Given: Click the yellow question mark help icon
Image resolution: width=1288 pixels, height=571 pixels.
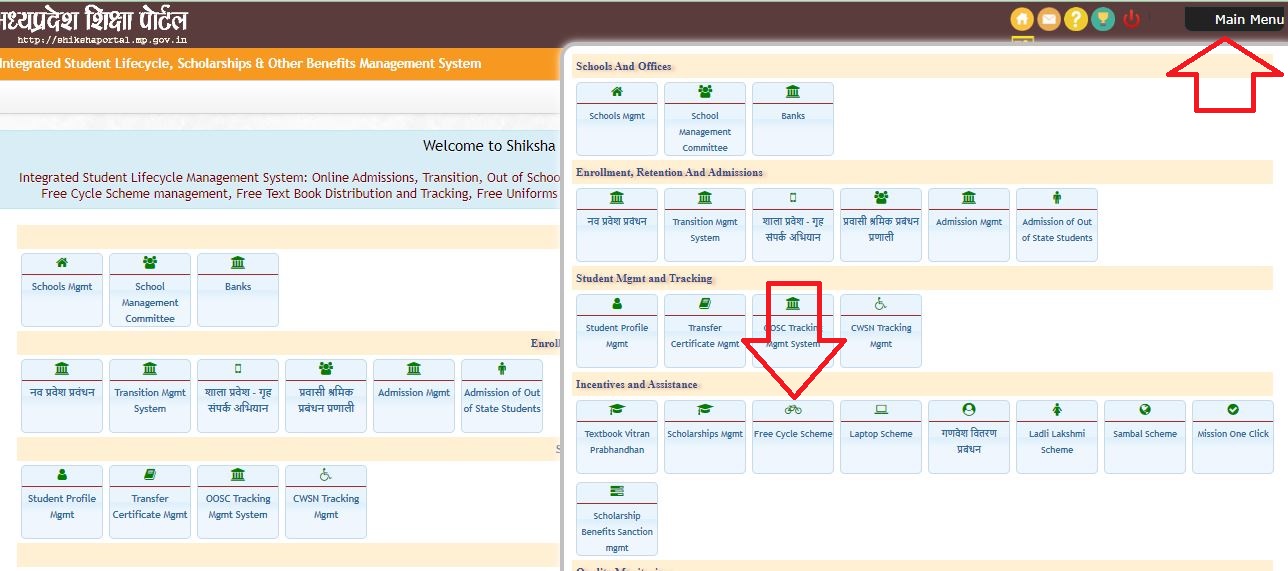Looking at the screenshot, I should coord(1076,19).
